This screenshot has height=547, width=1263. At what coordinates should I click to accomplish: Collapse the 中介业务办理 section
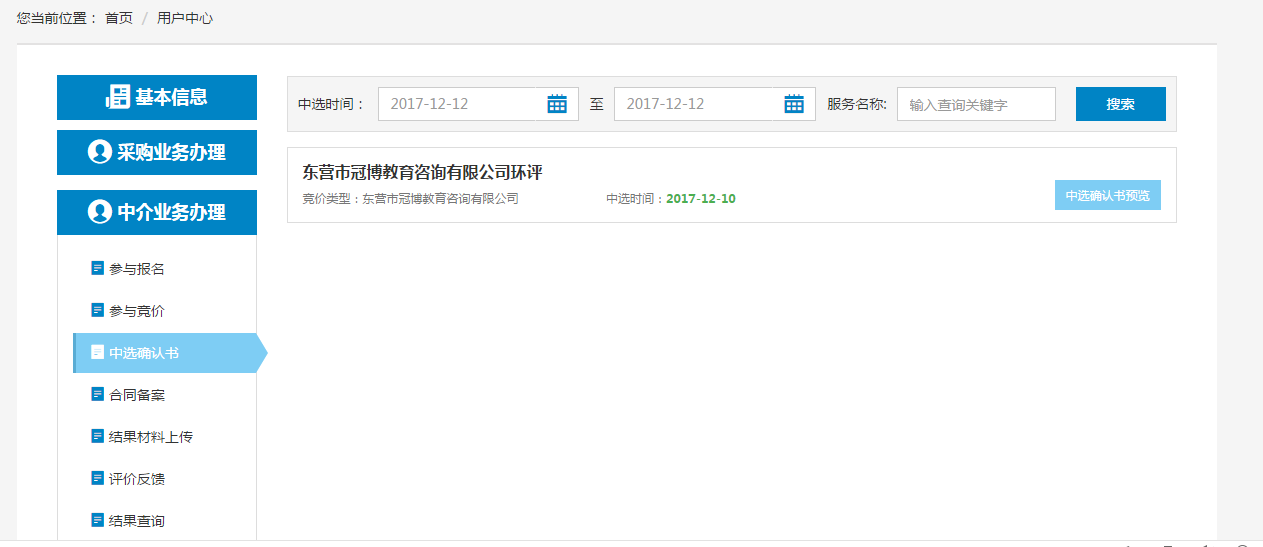tap(157, 212)
